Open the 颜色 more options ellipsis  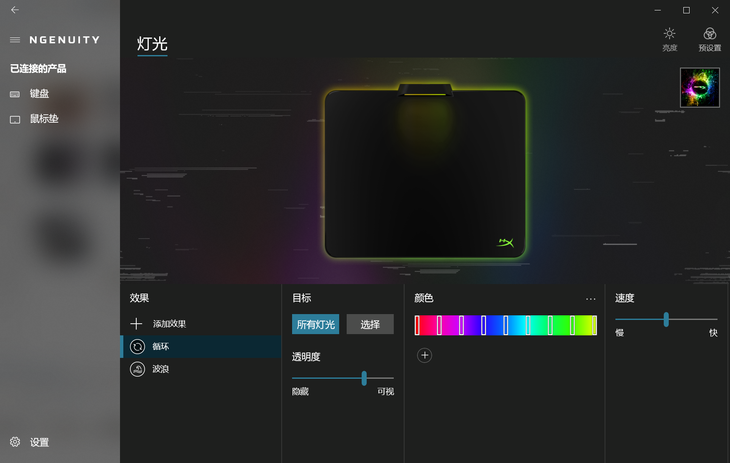[590, 299]
